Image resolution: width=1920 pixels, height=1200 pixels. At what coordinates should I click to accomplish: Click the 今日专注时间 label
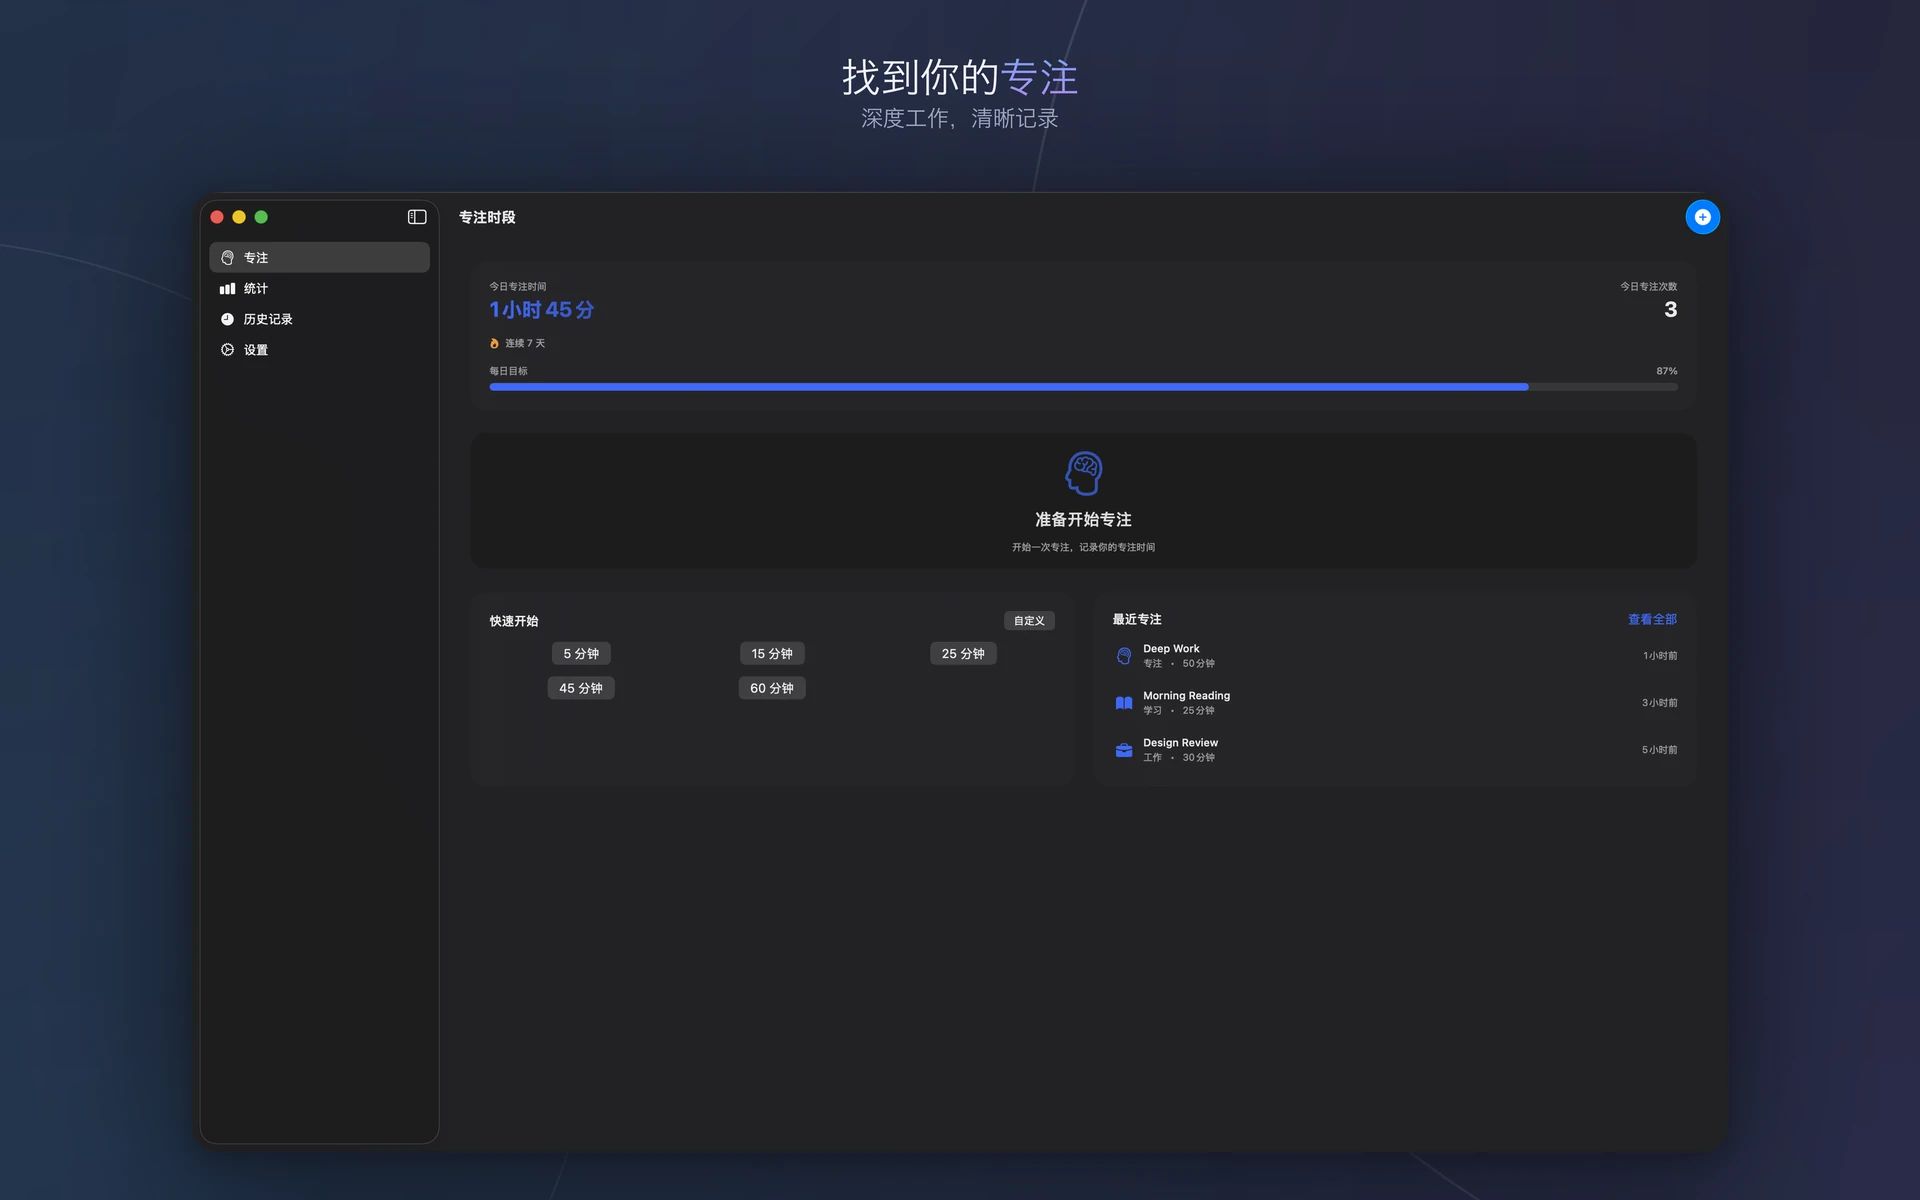518,287
